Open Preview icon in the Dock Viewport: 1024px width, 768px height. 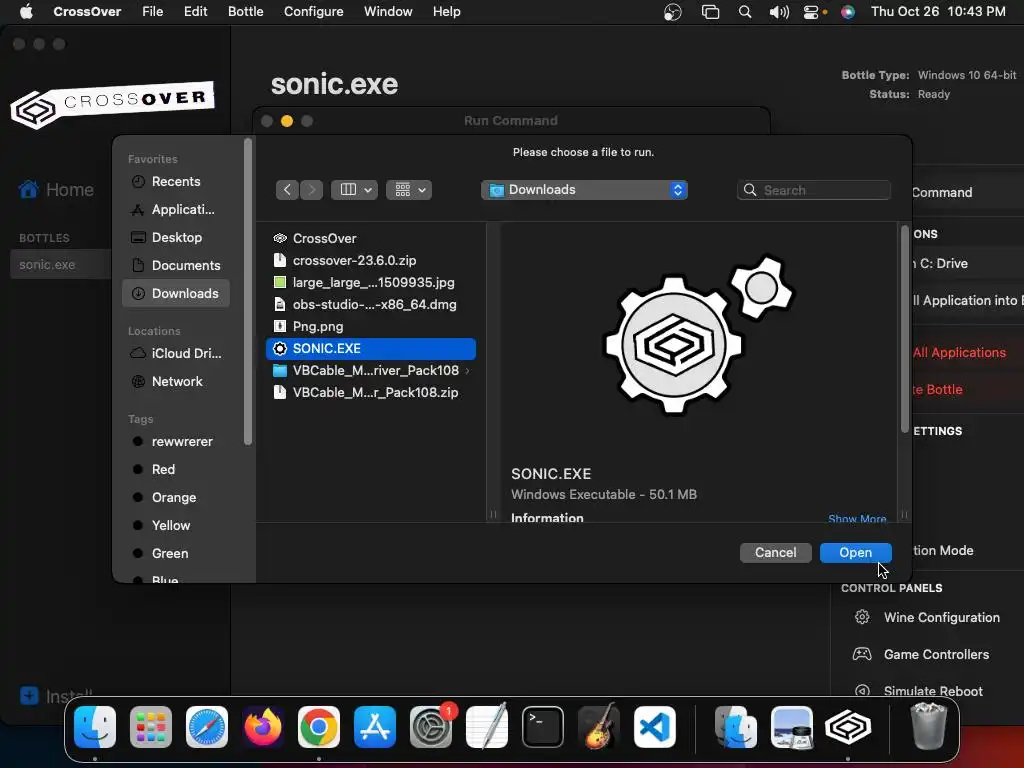pos(792,727)
